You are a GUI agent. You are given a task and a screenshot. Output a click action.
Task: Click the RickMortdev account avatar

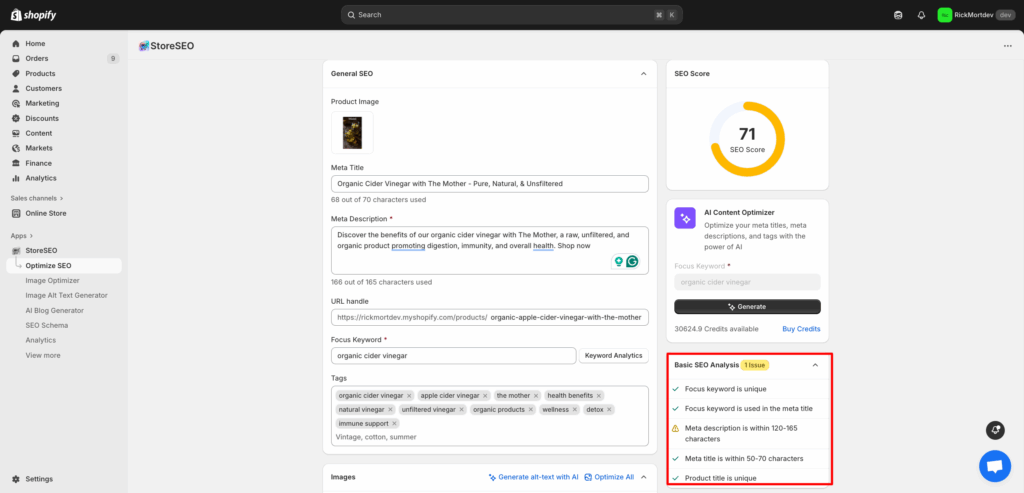point(944,15)
